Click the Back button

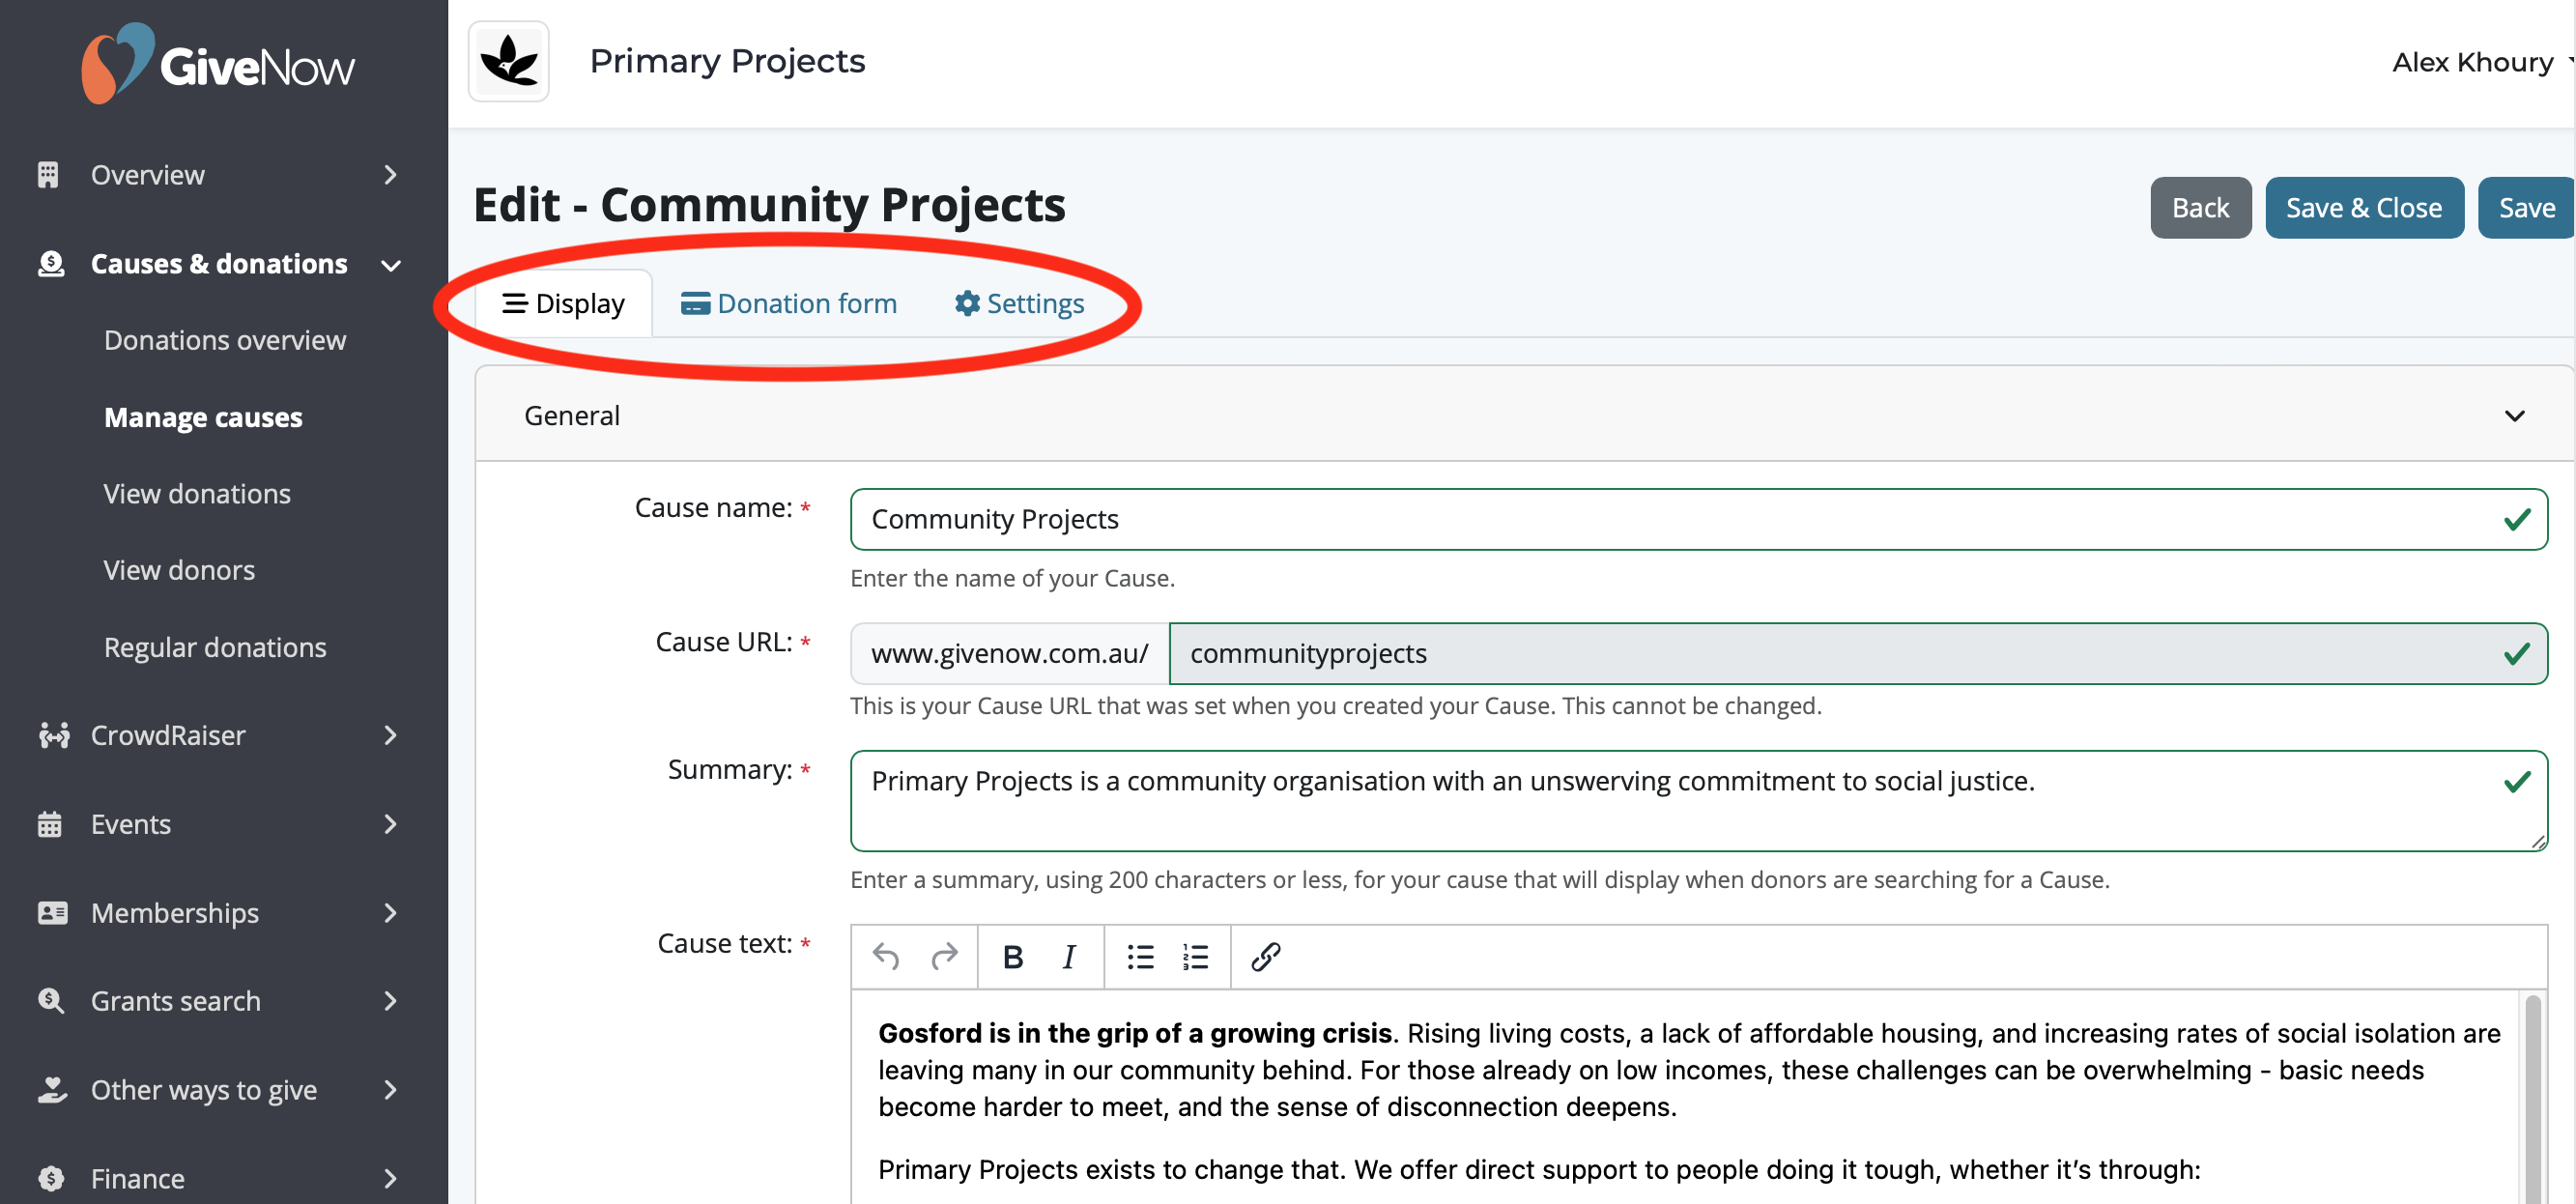(2200, 208)
